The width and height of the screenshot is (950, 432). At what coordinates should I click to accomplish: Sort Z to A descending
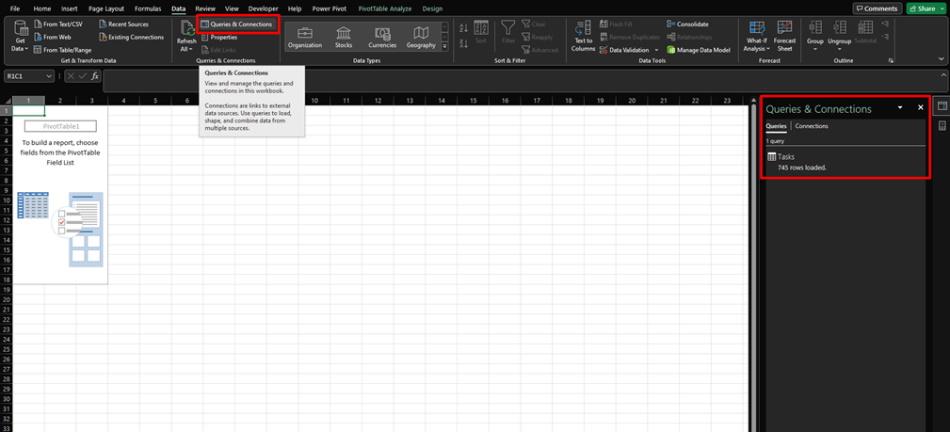click(463, 43)
